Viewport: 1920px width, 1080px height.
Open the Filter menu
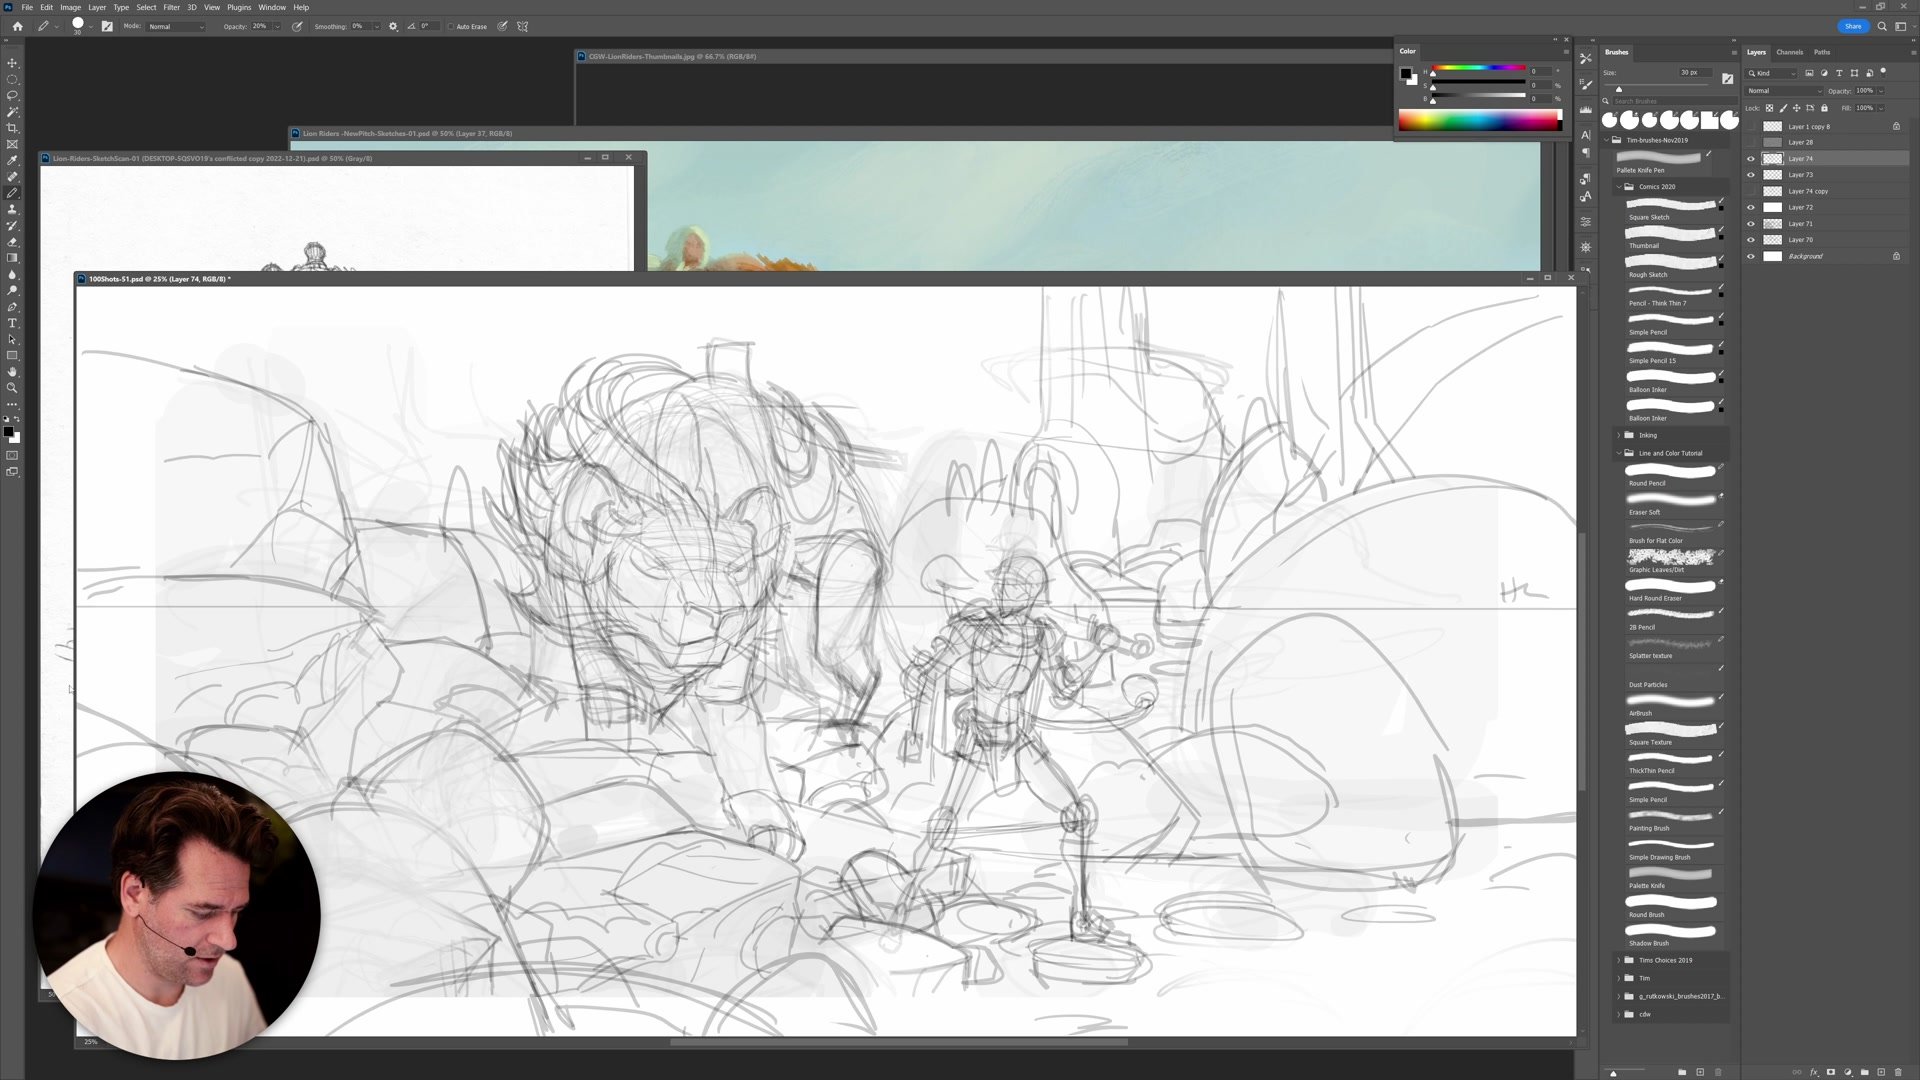(x=171, y=7)
